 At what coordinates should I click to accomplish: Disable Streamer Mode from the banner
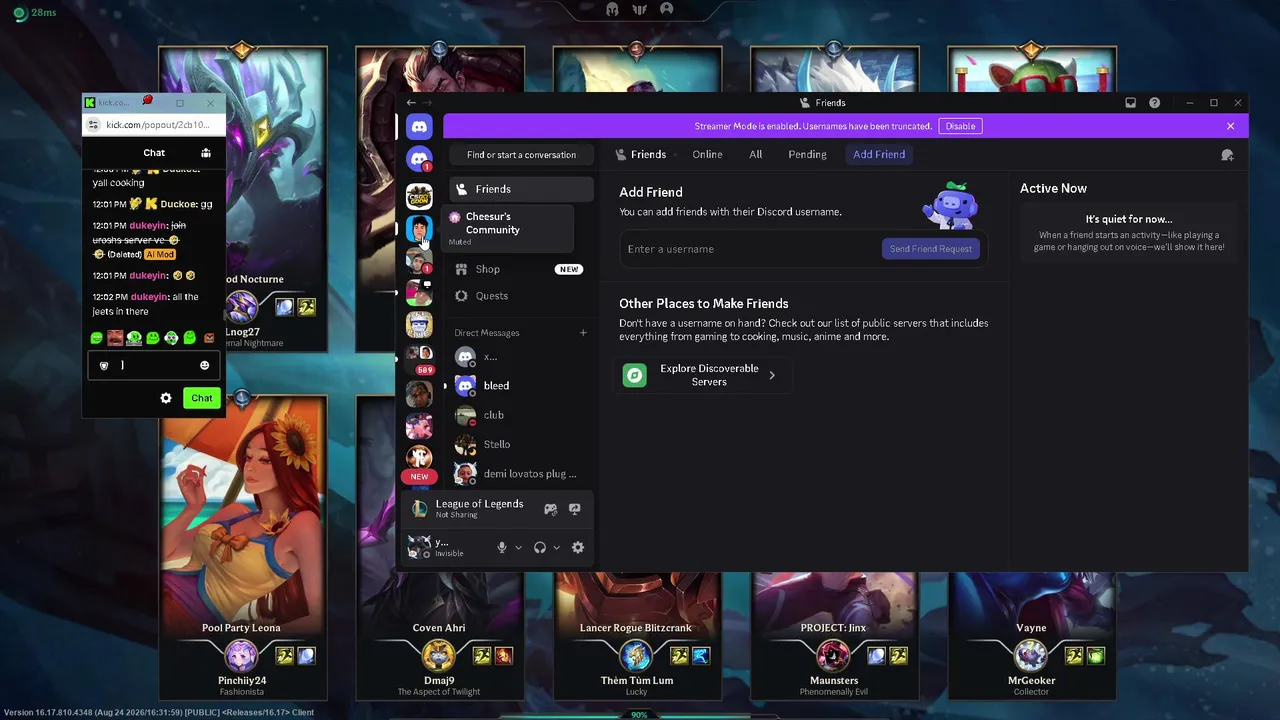(x=960, y=126)
